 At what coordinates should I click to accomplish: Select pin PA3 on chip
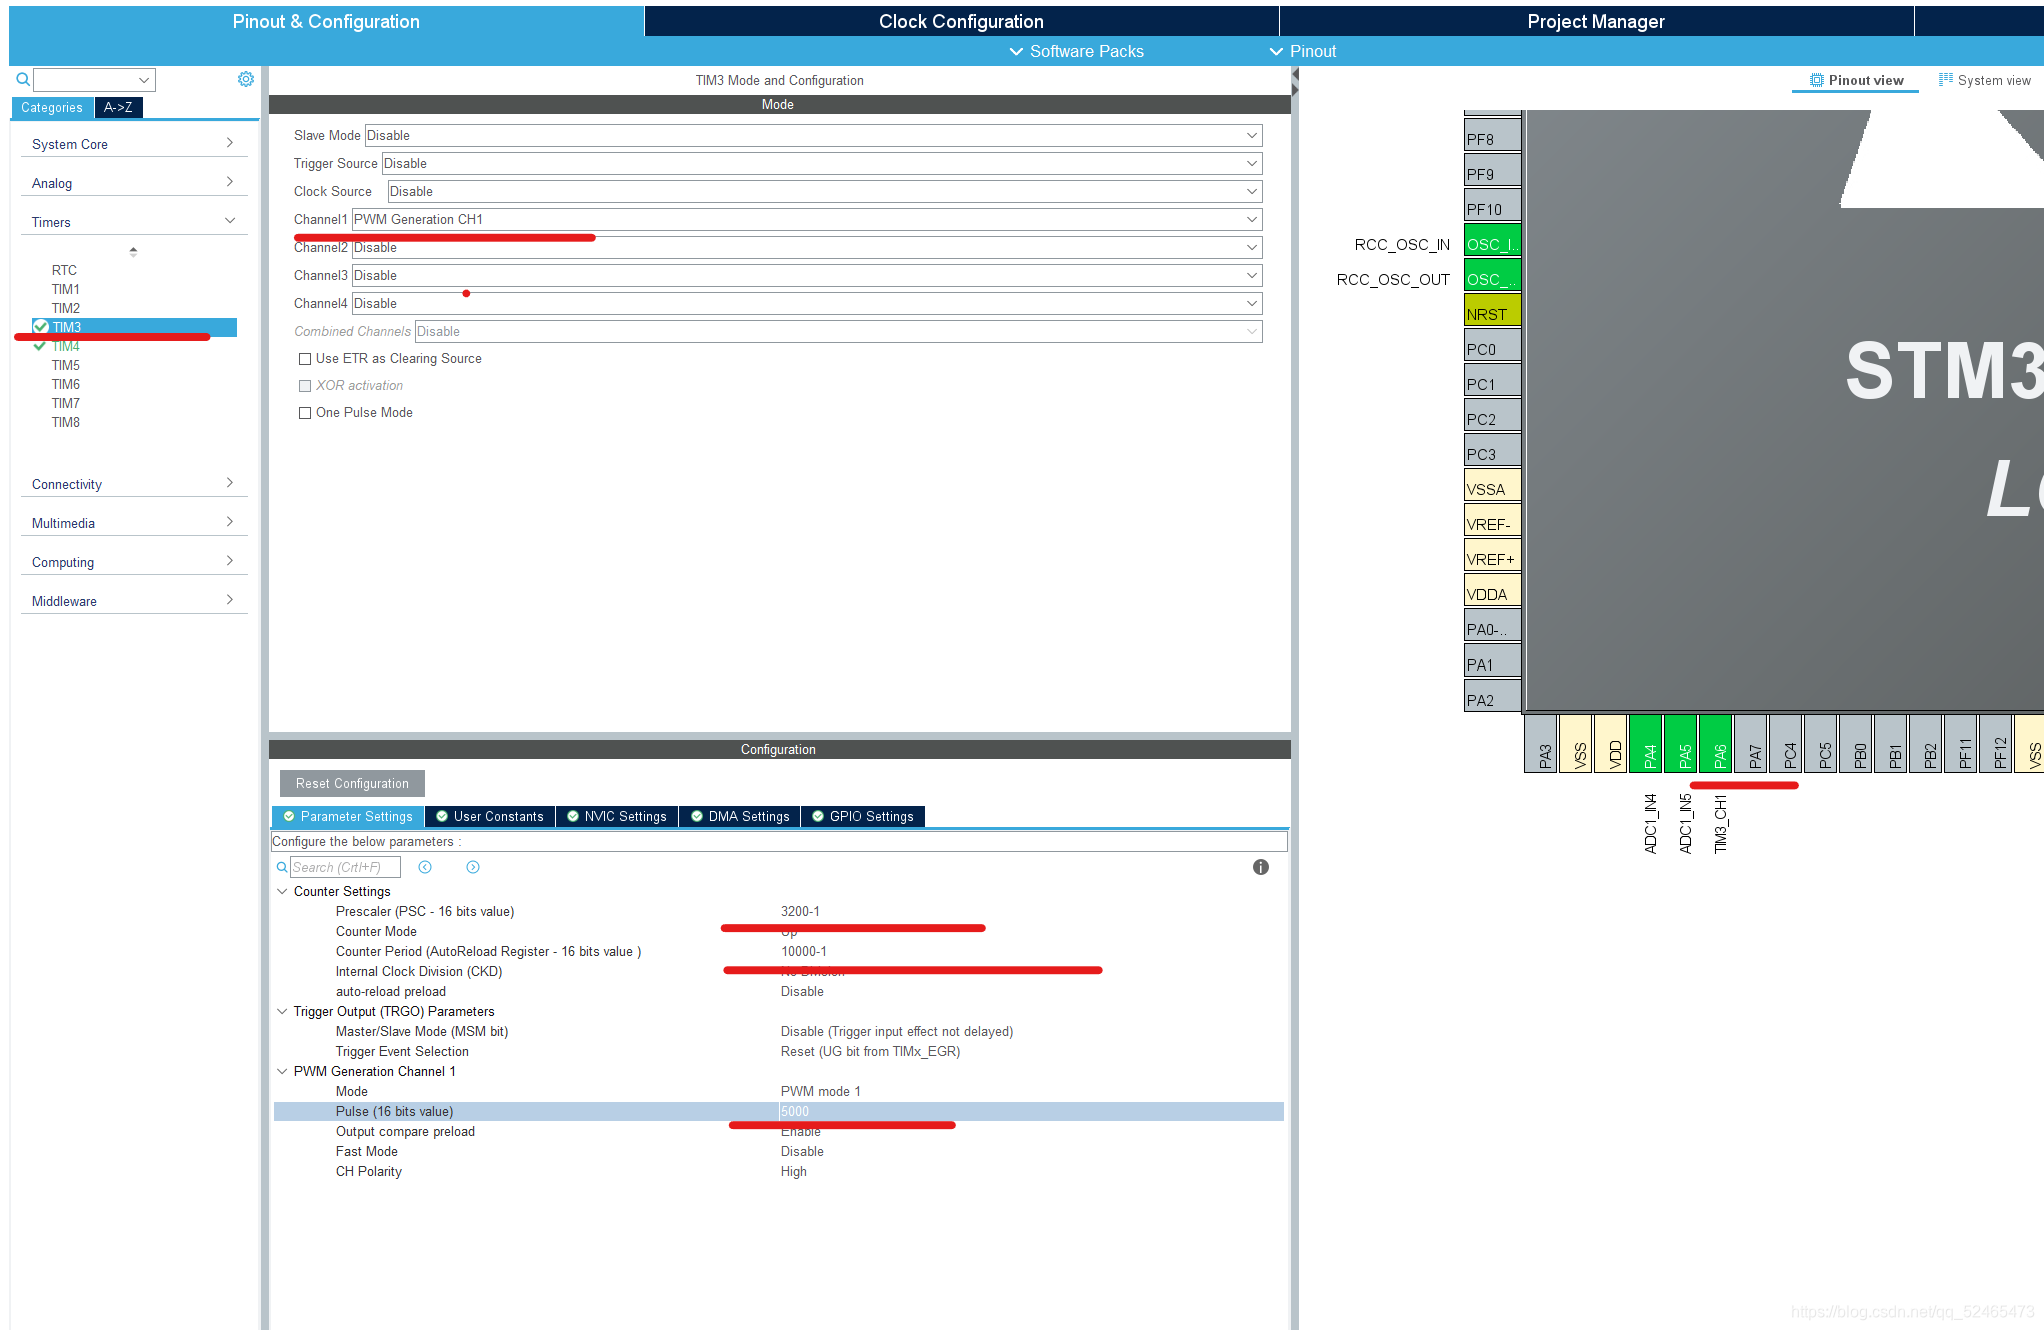1541,743
